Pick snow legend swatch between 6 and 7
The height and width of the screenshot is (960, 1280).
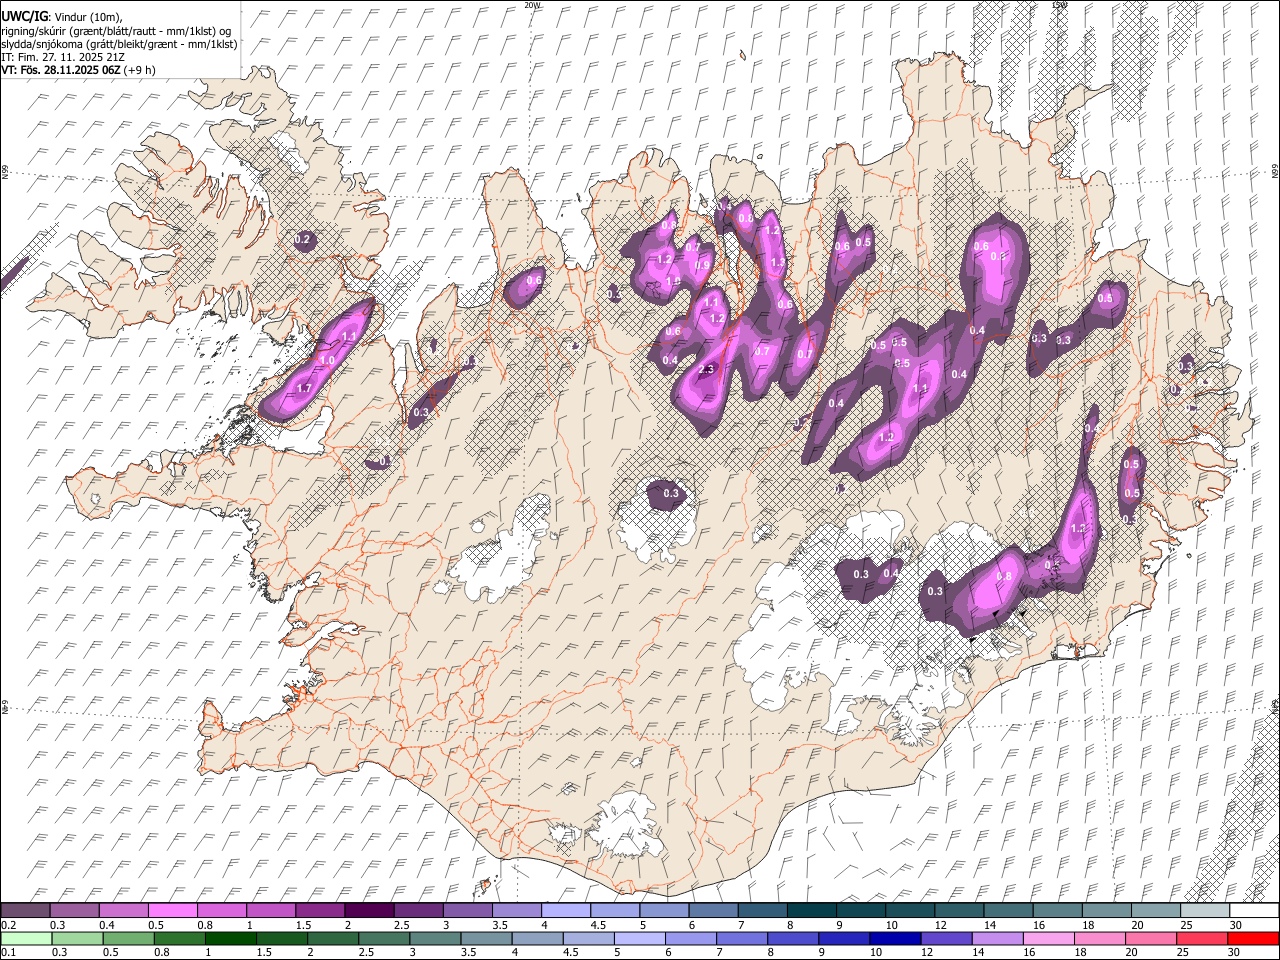(x=713, y=911)
